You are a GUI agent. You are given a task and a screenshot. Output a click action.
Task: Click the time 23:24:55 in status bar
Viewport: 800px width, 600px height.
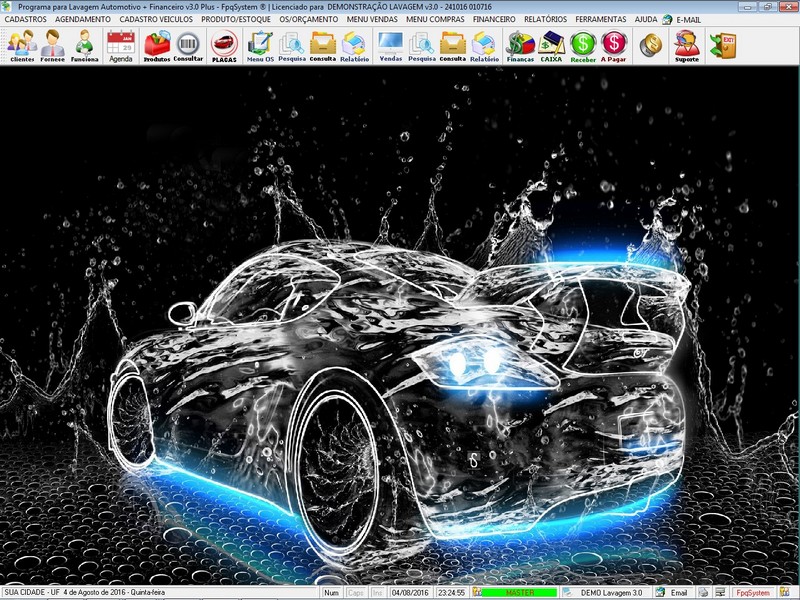tap(451, 593)
